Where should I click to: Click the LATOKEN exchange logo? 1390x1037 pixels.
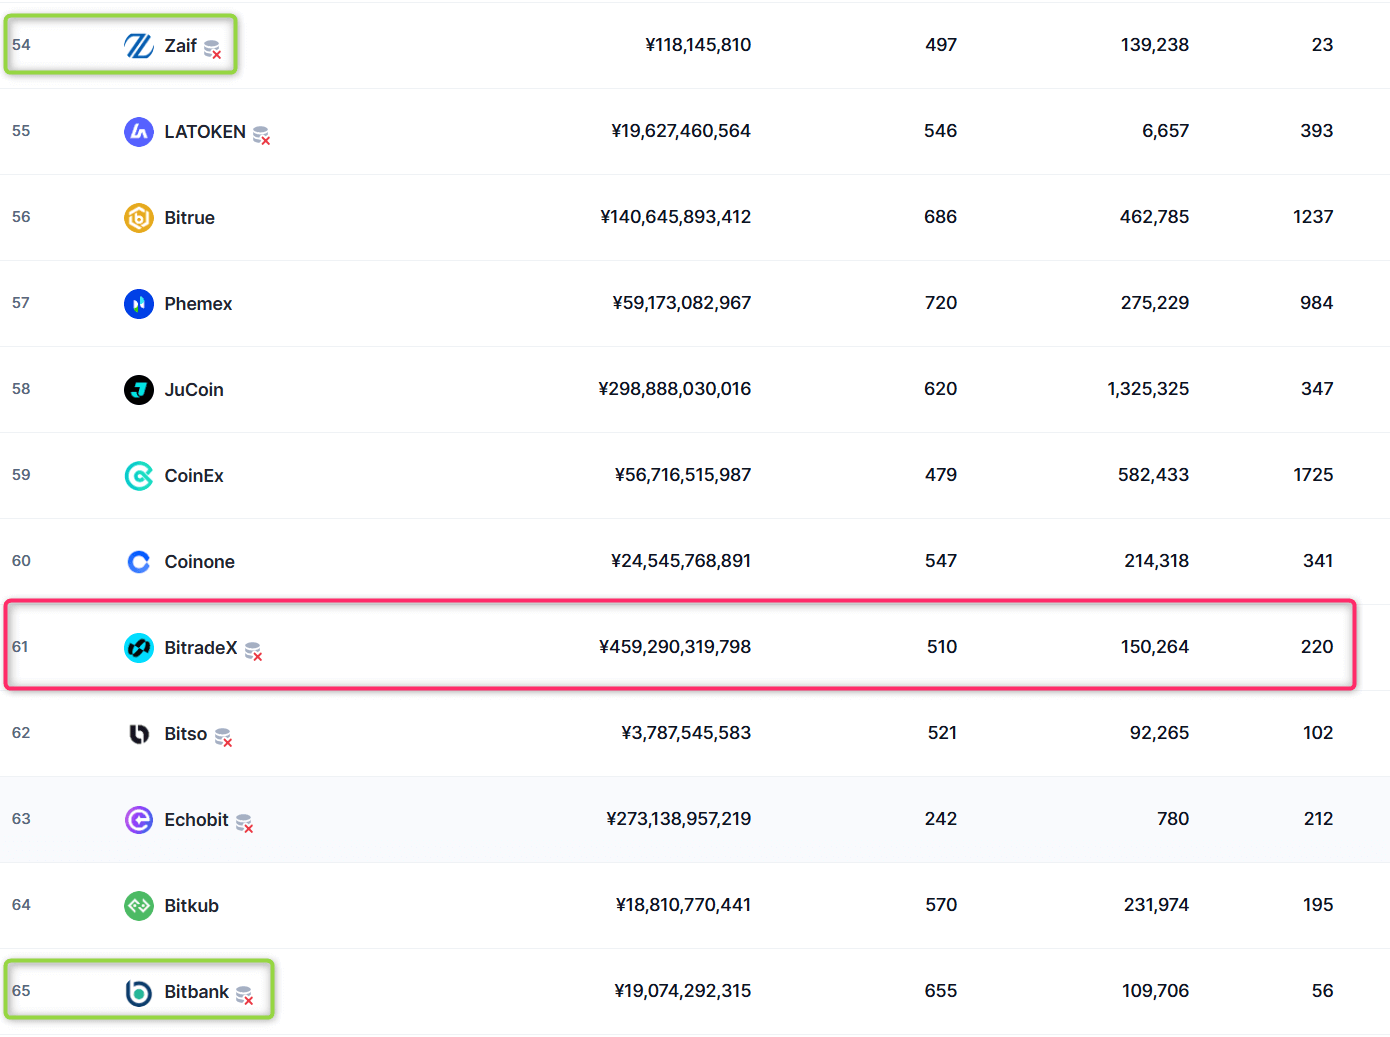(138, 132)
